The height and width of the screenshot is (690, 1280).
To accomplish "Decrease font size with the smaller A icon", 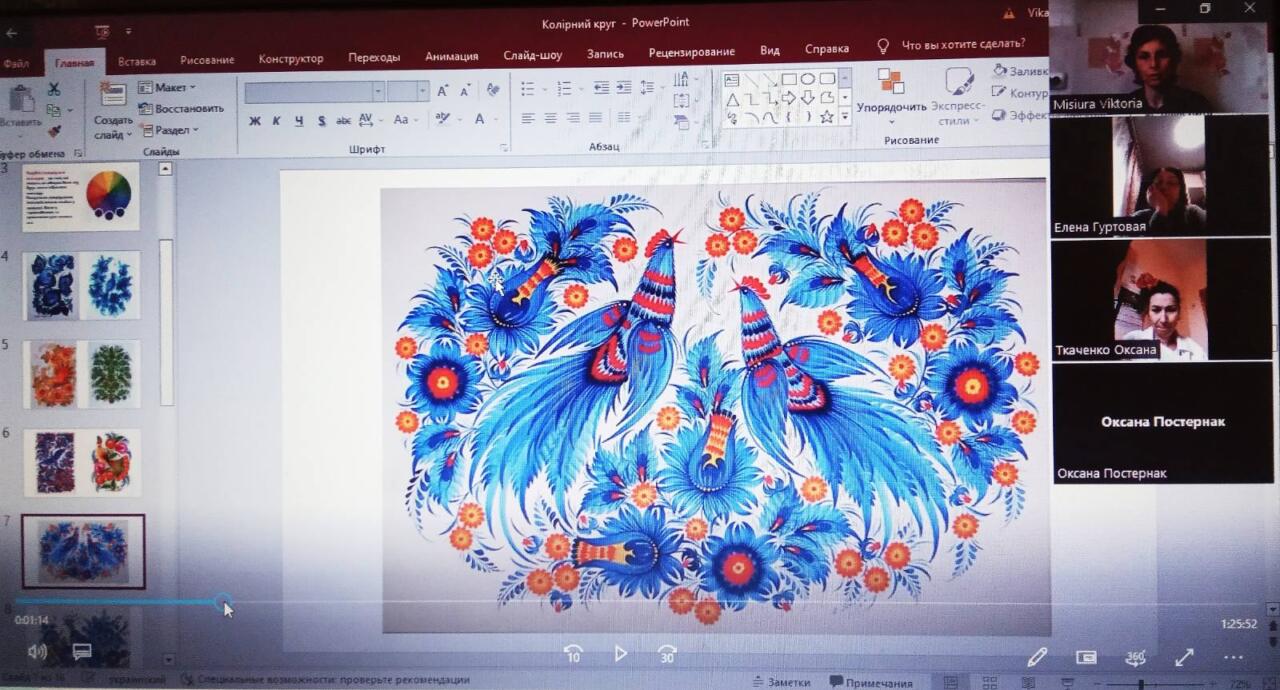I will pyautogui.click(x=465, y=91).
